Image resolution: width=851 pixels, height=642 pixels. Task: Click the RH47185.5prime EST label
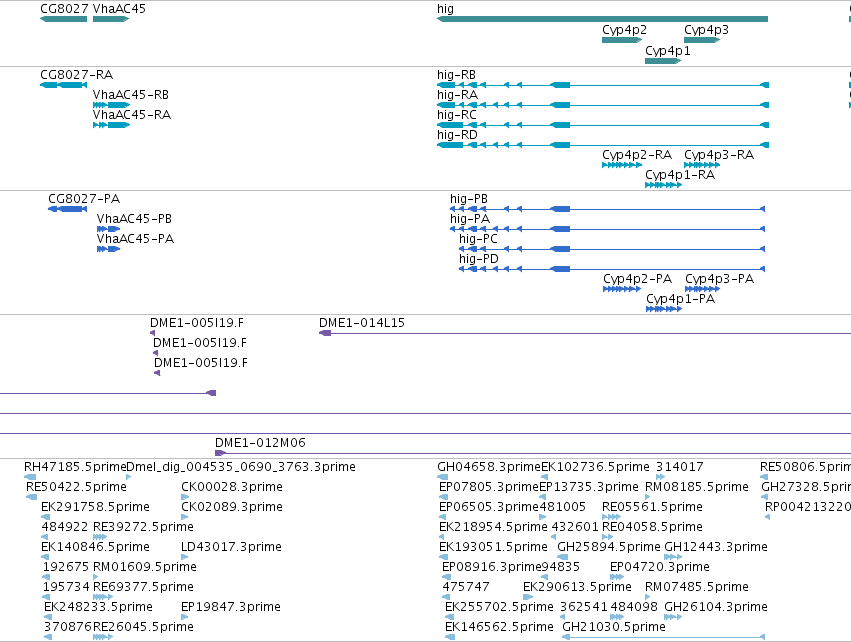(75, 467)
